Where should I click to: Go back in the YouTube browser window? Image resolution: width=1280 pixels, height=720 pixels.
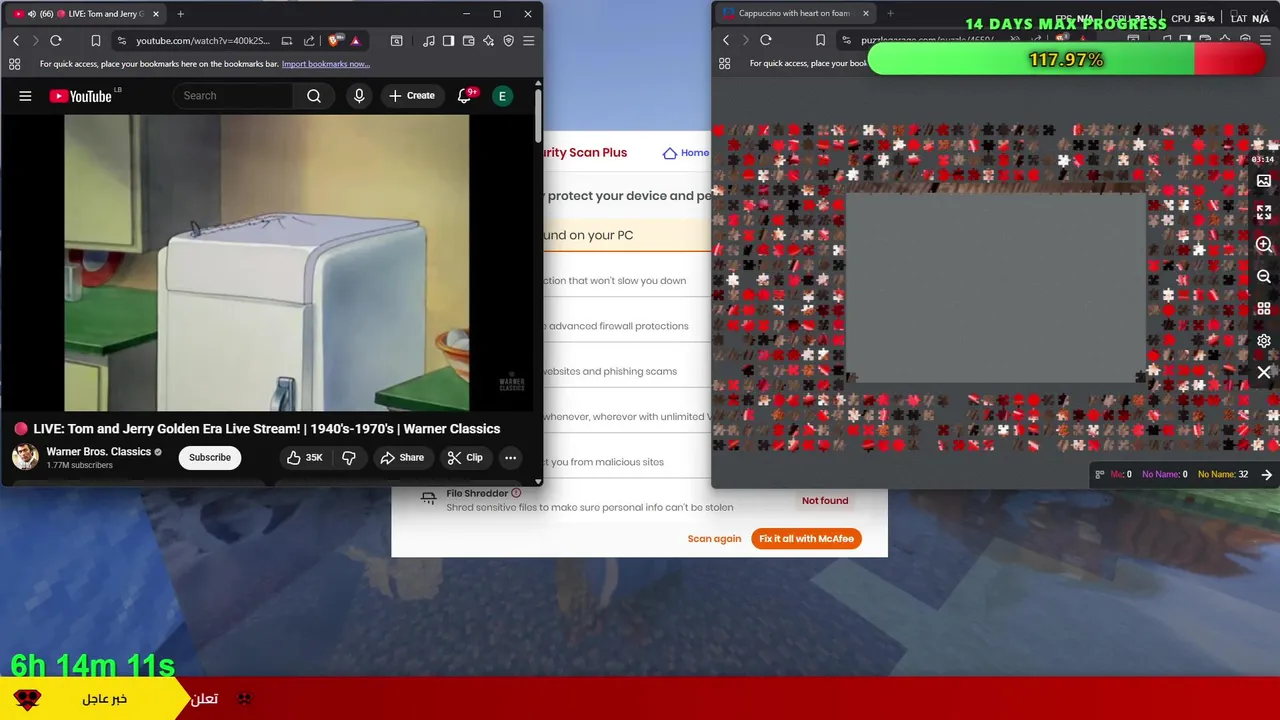point(16,41)
